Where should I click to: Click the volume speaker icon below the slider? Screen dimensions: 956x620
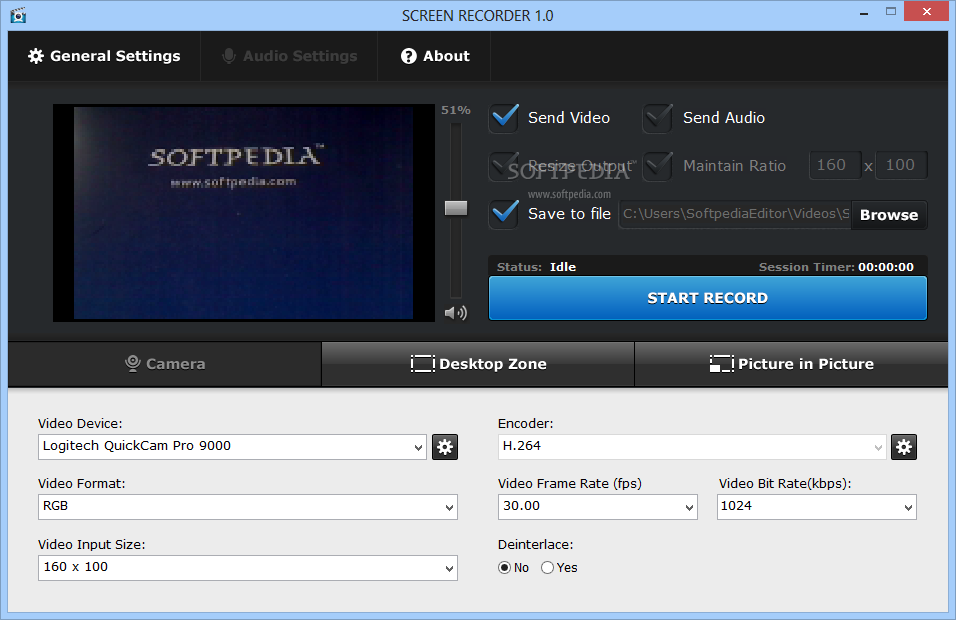click(x=455, y=313)
